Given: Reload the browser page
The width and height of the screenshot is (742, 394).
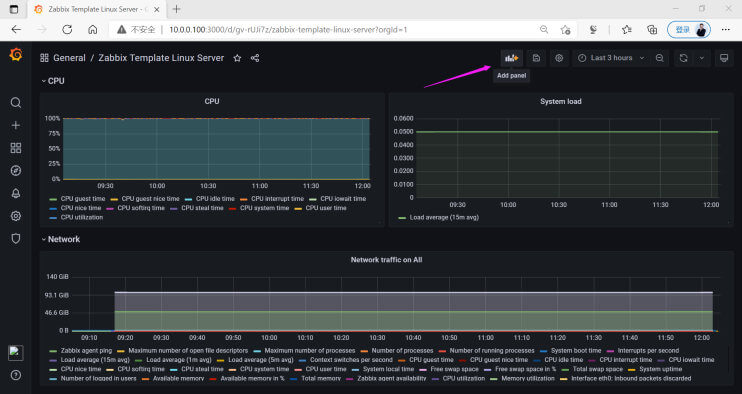Looking at the screenshot, I should pos(67,29).
